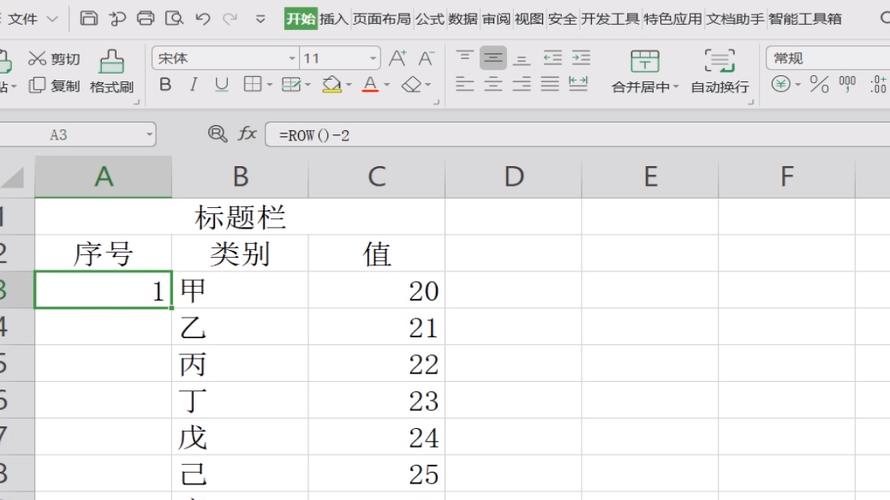This screenshot has height=500, width=890.
Task: Toggle Italic formatting
Action: coord(194,85)
